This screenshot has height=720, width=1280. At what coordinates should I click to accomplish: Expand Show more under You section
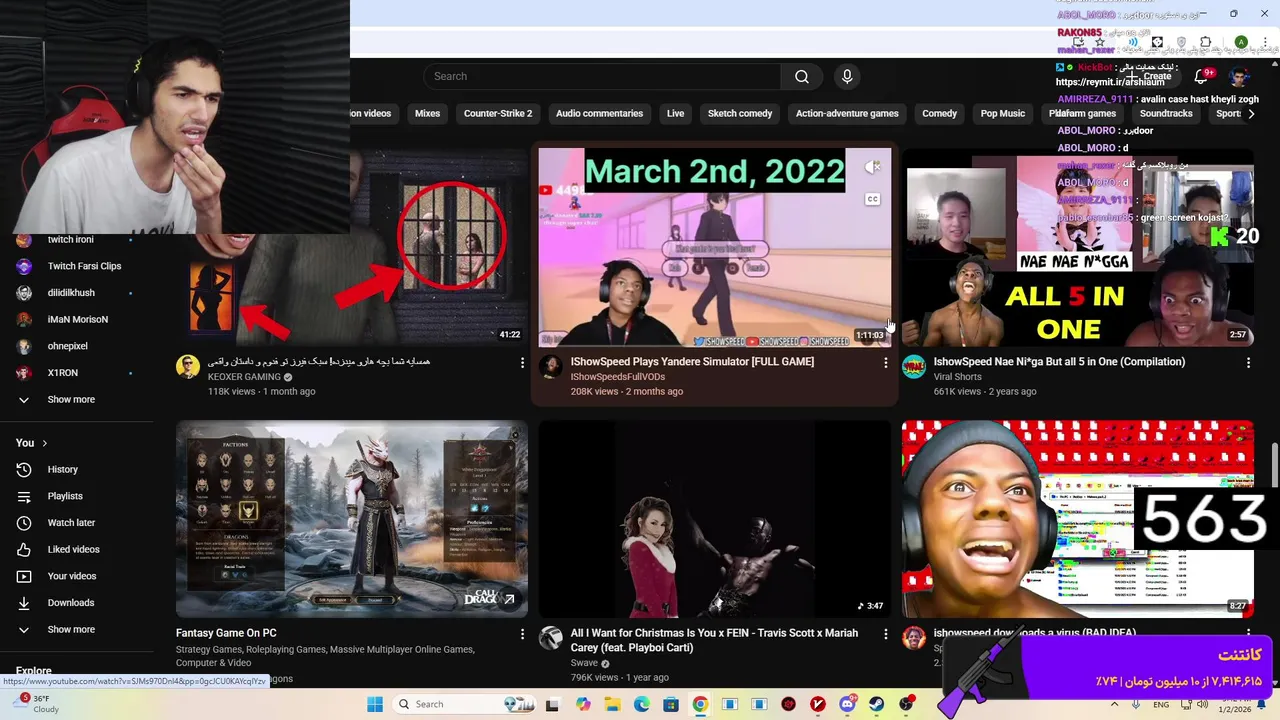pyautogui.click(x=71, y=630)
